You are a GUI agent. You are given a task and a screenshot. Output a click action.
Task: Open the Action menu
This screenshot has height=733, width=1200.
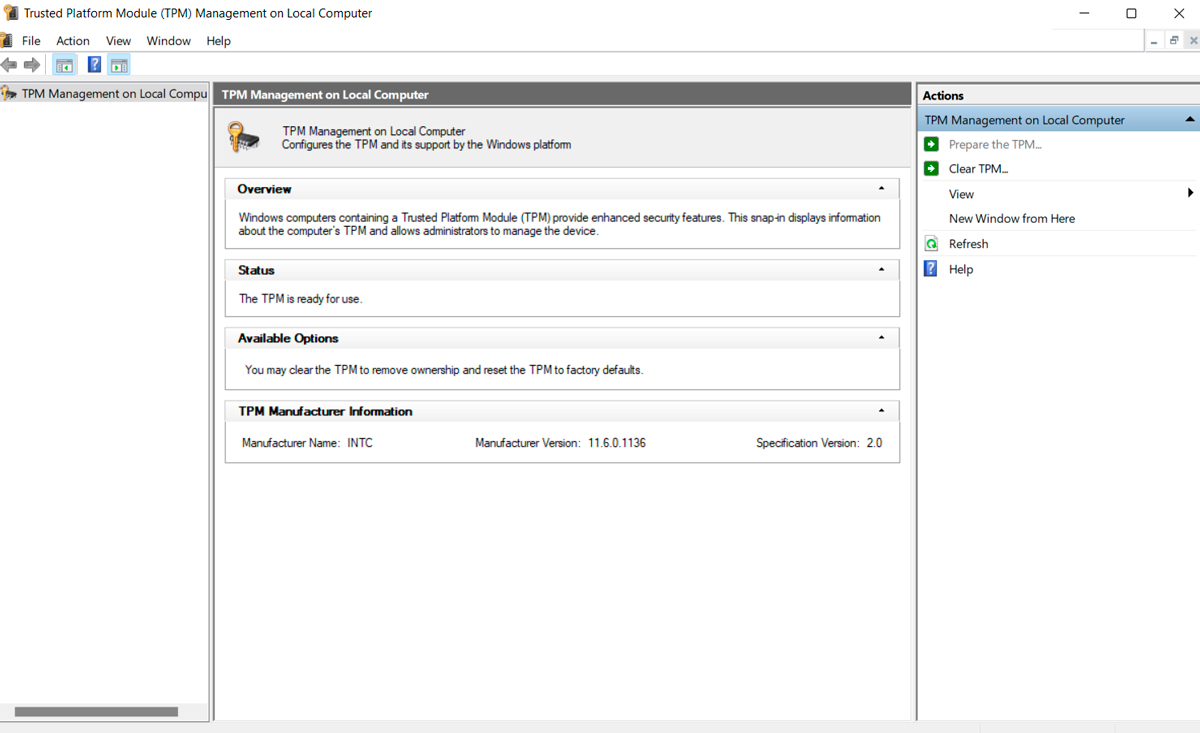(73, 41)
